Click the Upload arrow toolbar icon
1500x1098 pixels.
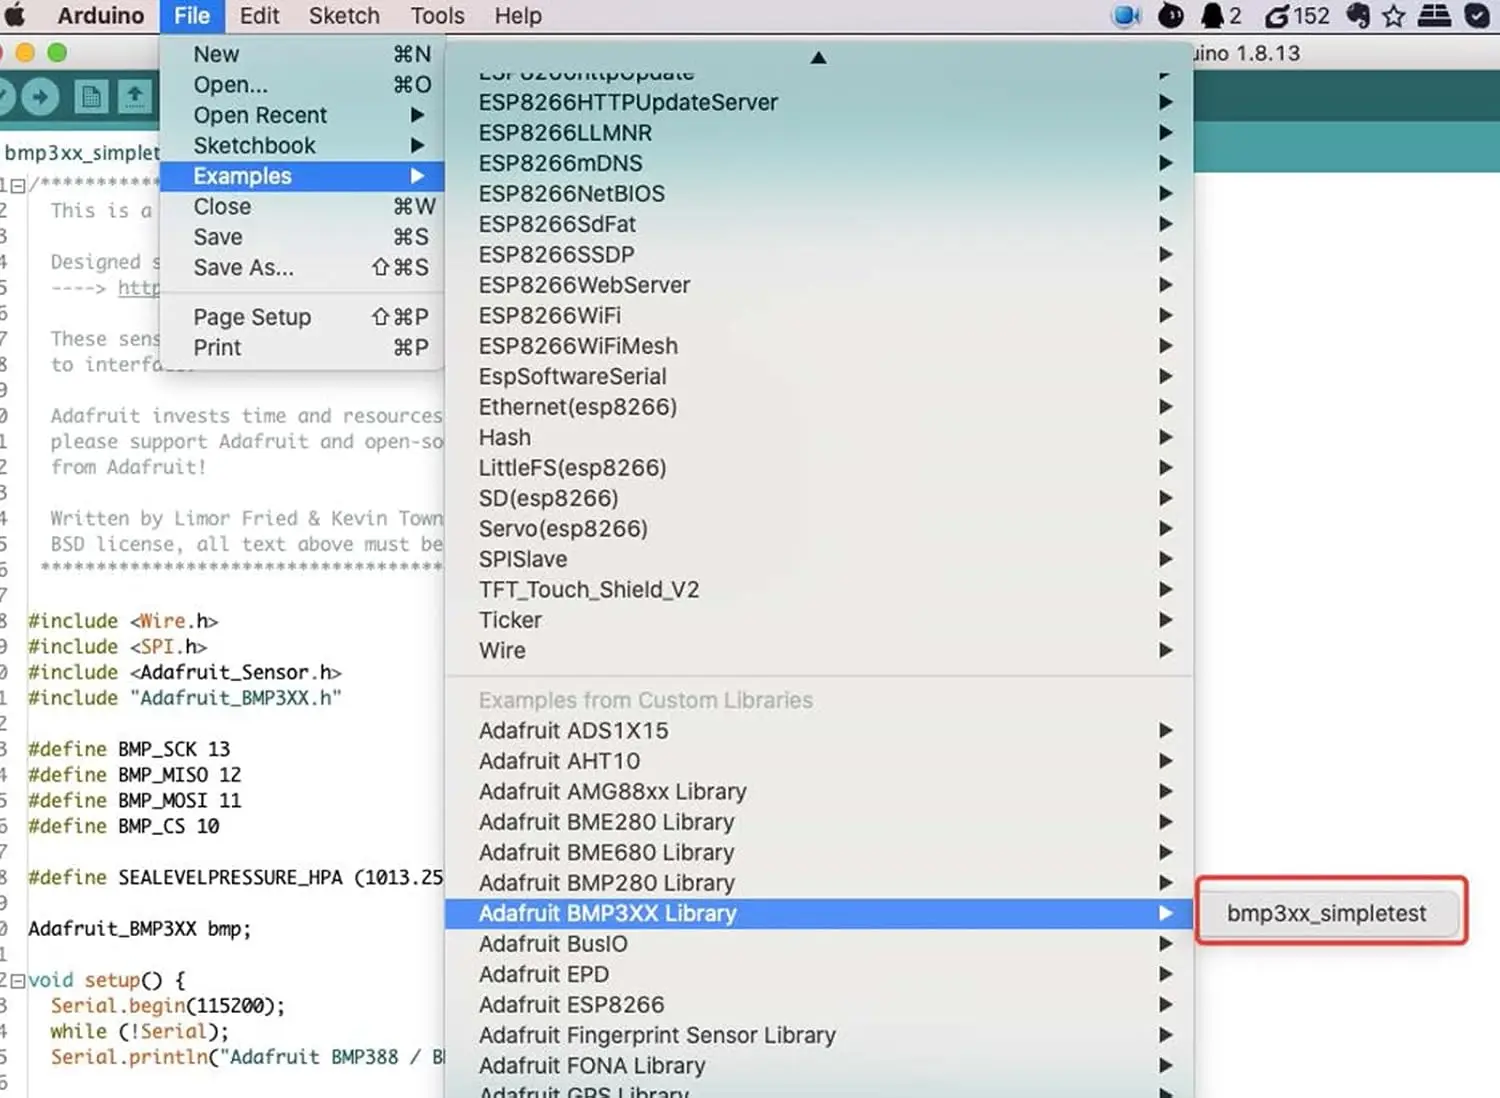coord(39,96)
